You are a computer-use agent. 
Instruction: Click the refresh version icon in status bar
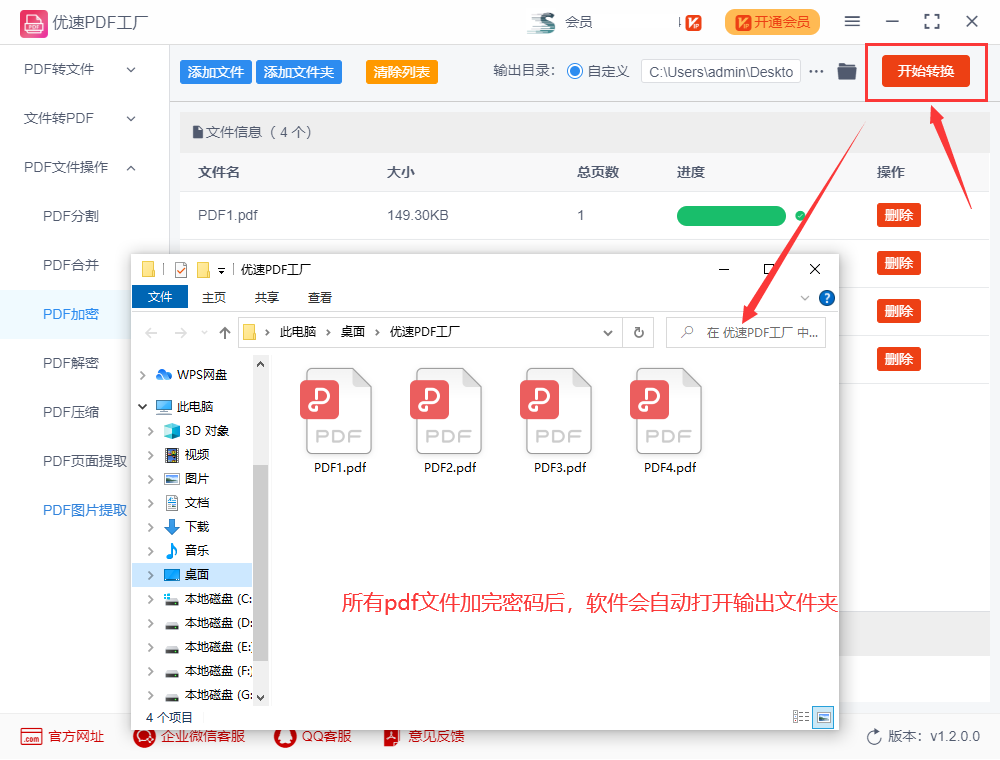(874, 736)
